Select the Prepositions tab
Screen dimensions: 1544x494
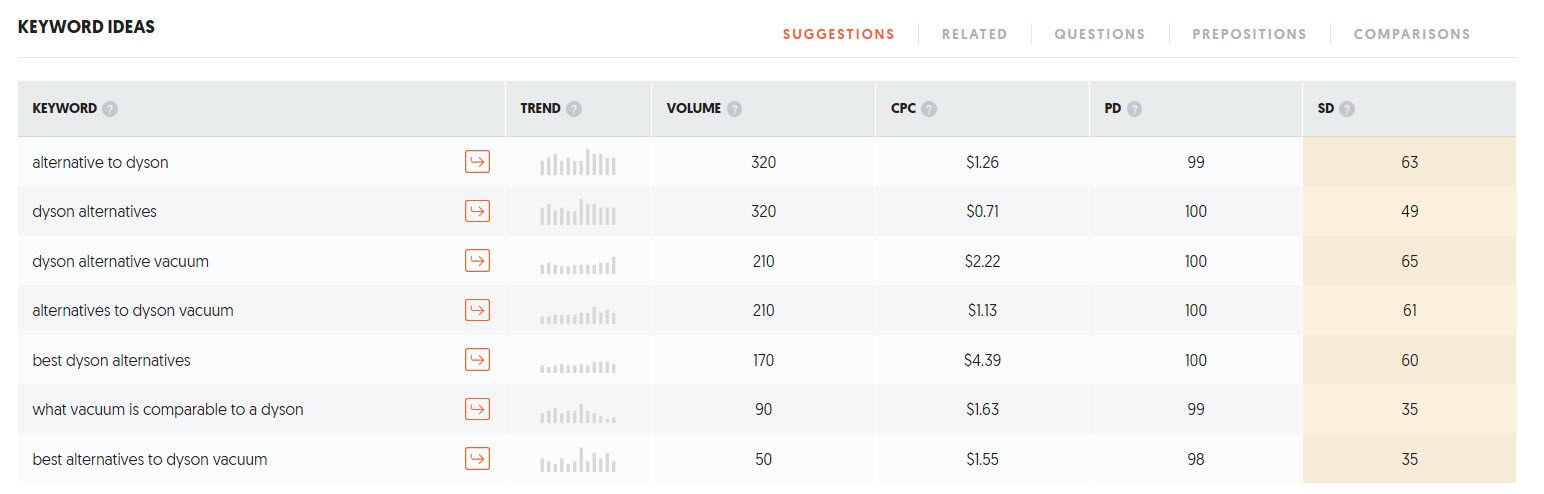click(x=1249, y=34)
